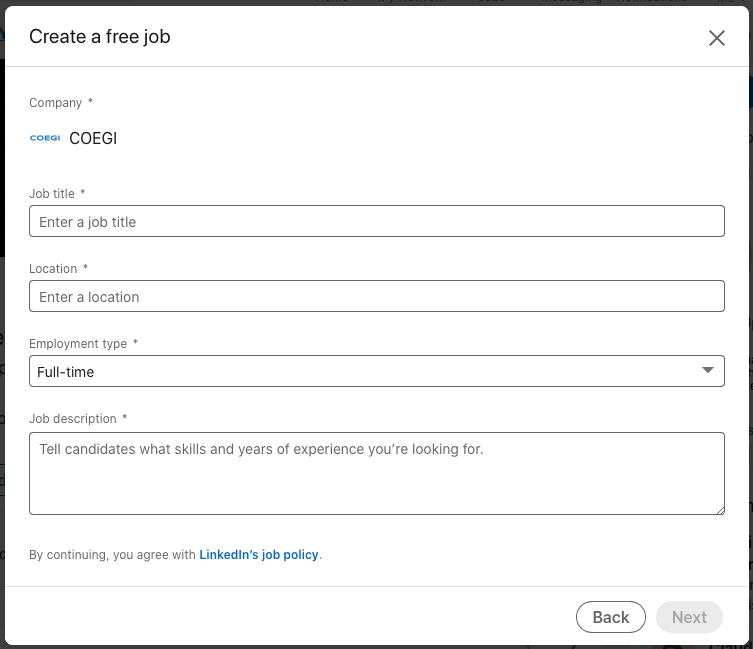Screen dimensions: 753x649
Task: Click the Company field label
Action: click(55, 102)
